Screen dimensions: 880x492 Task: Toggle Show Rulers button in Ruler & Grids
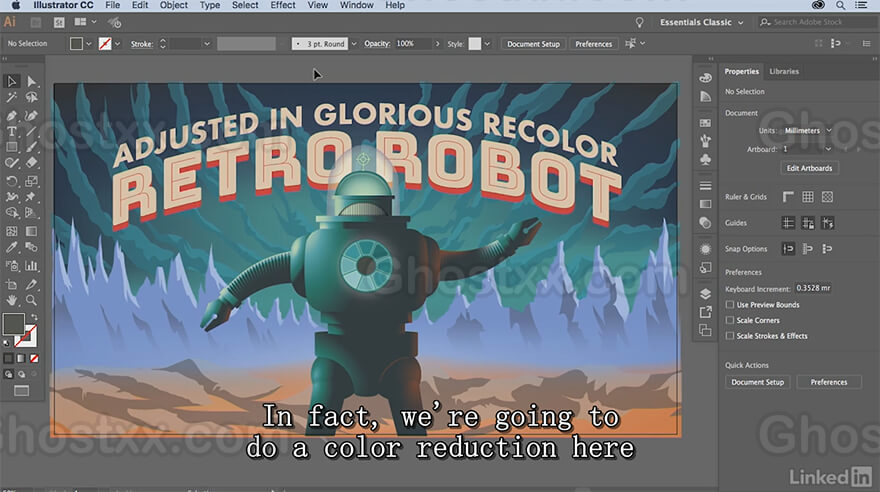(788, 197)
